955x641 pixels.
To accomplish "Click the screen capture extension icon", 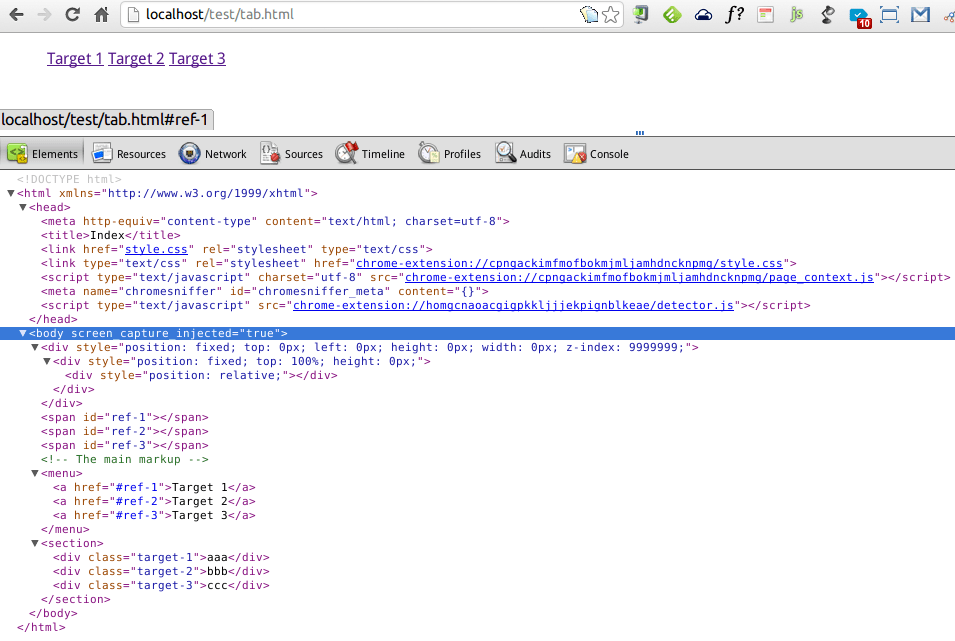I will click(x=889, y=15).
